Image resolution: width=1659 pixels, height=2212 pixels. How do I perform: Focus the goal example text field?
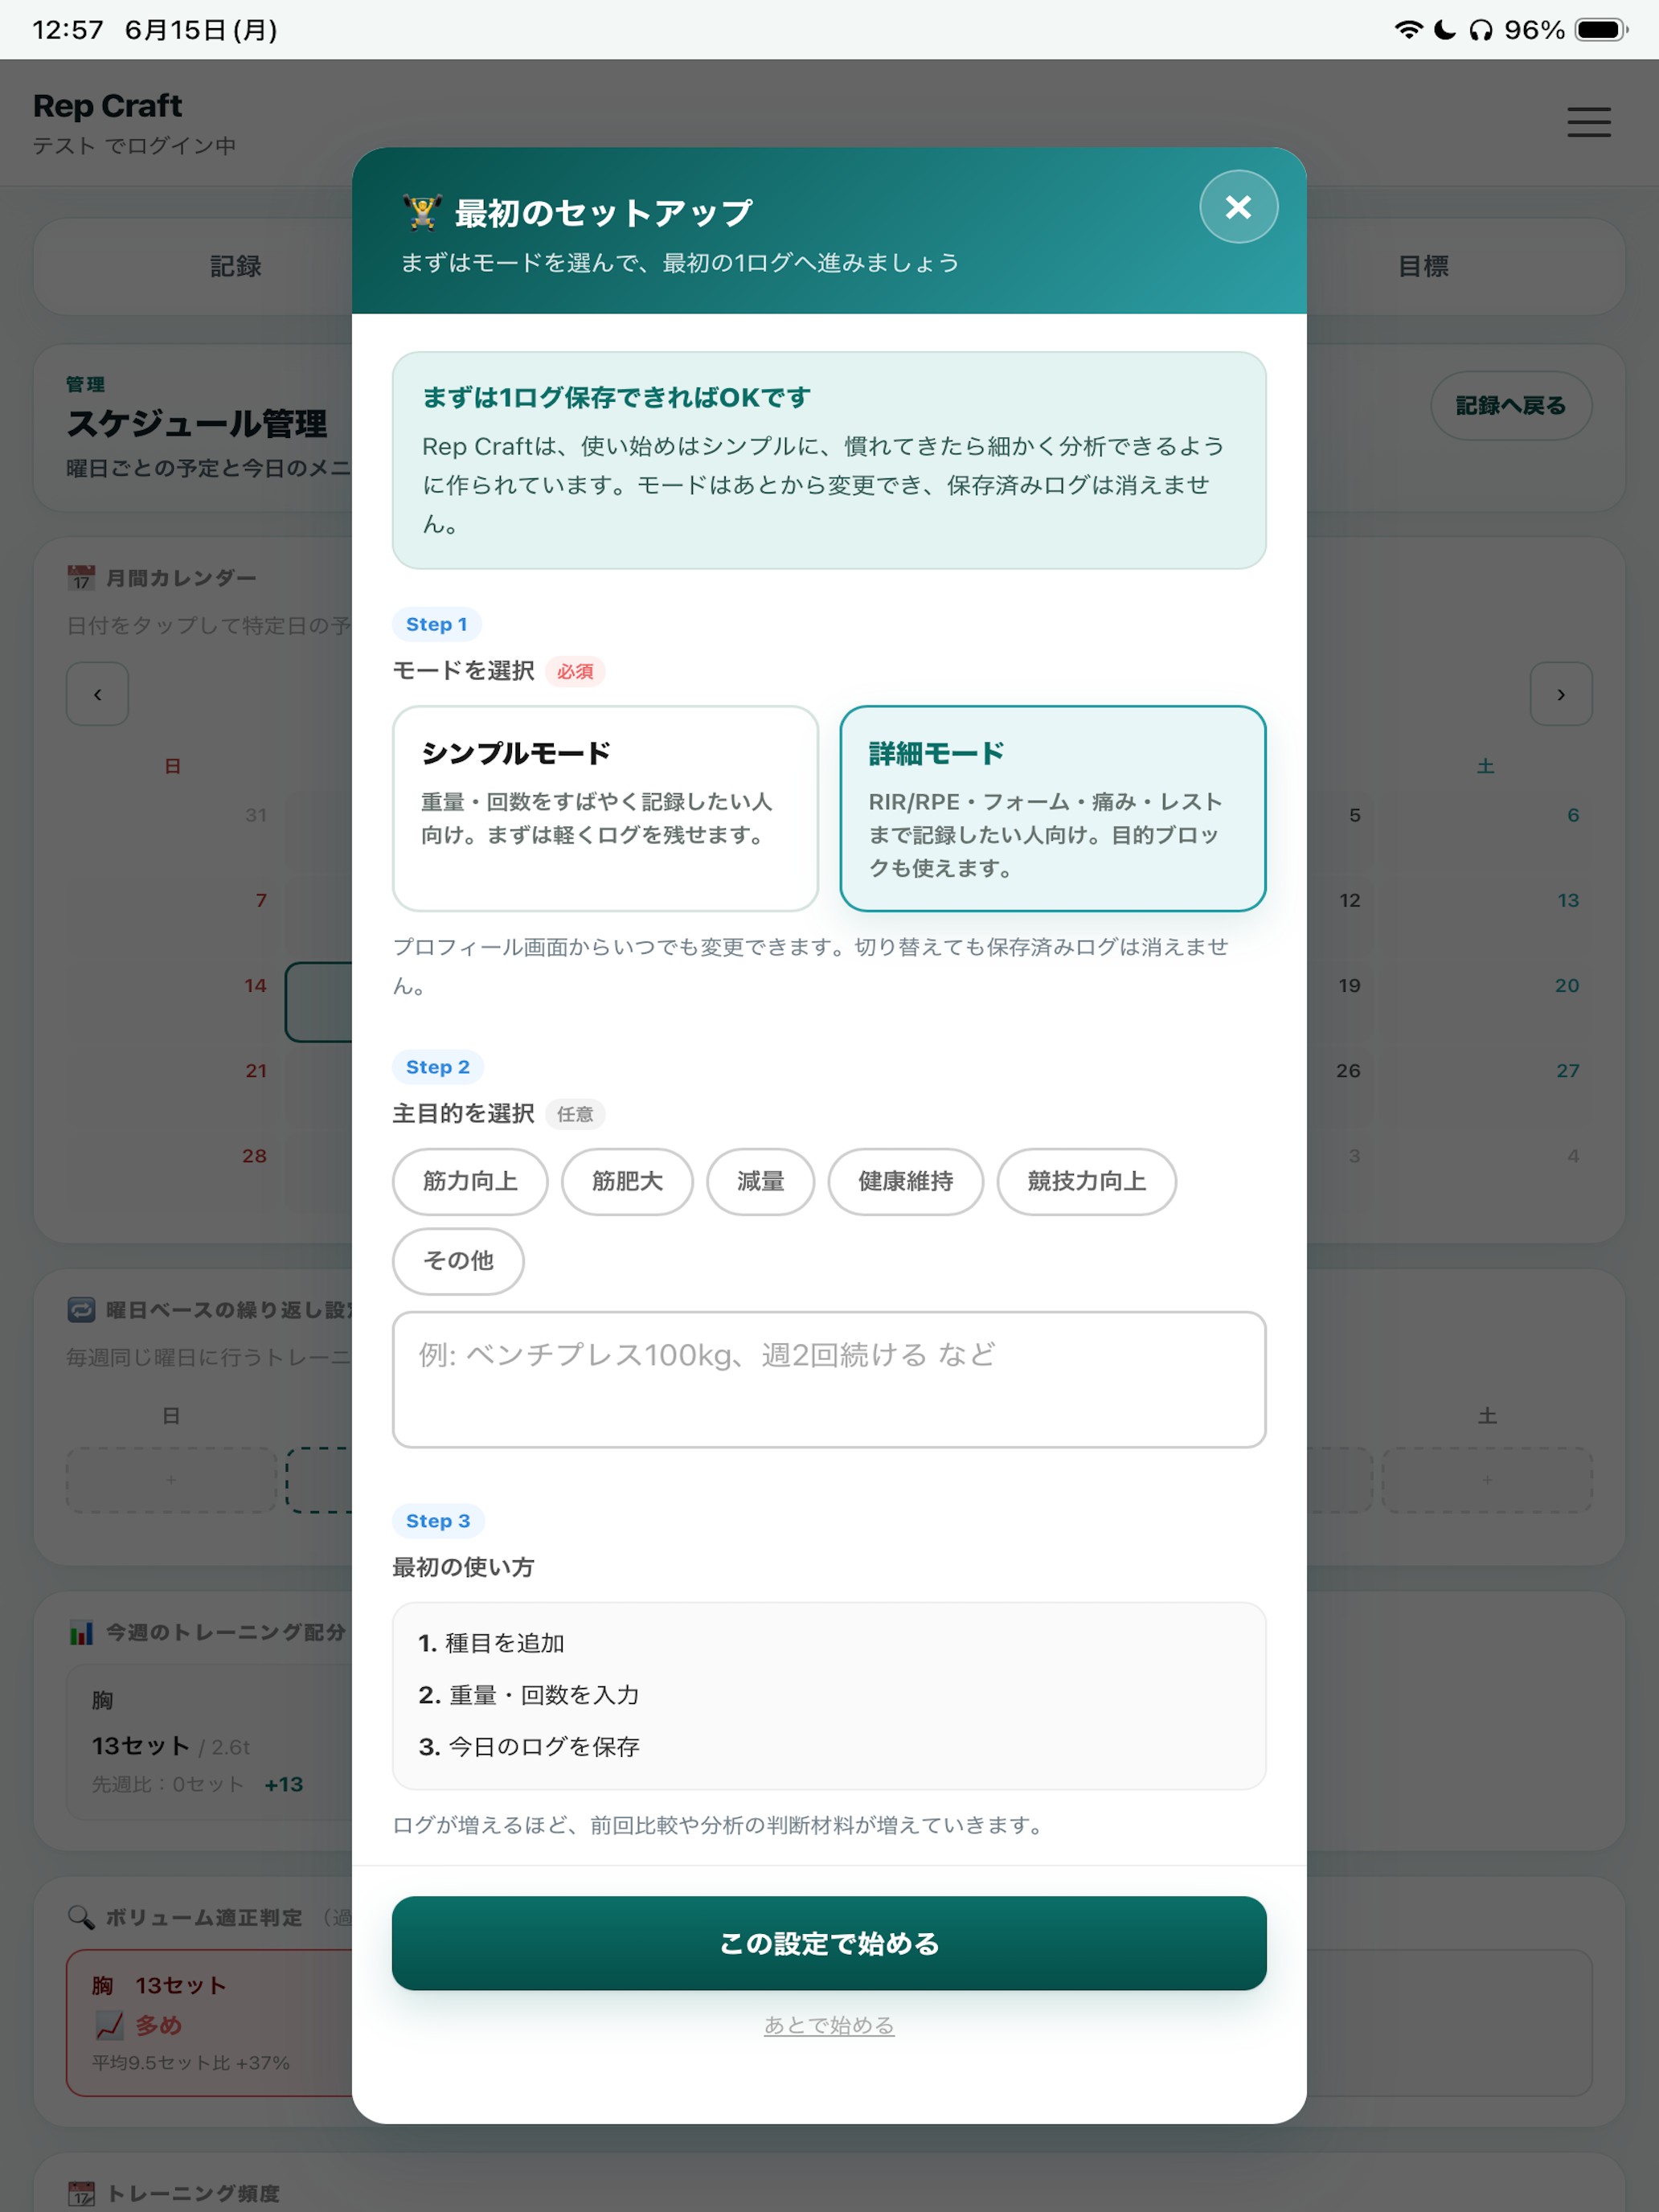coord(829,1379)
